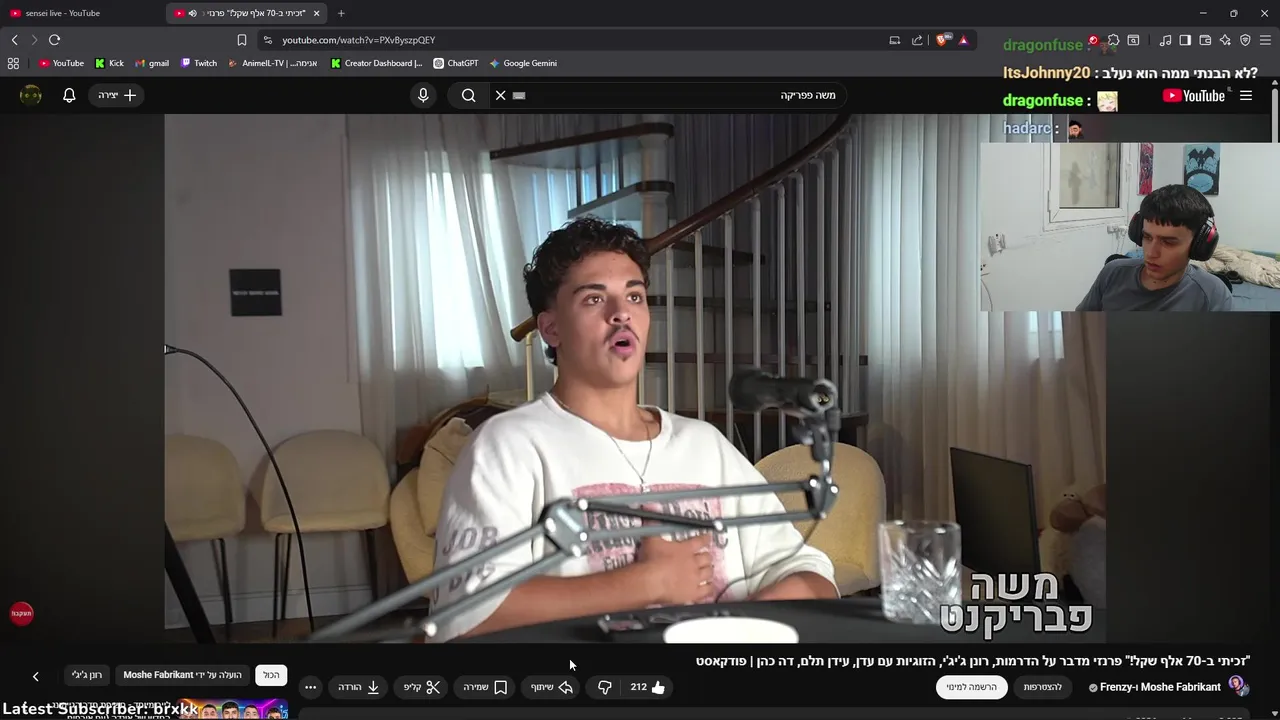Open the Creator Dashboard bookmark
Screen dimensions: 1280x720
pyautogui.click(x=377, y=63)
